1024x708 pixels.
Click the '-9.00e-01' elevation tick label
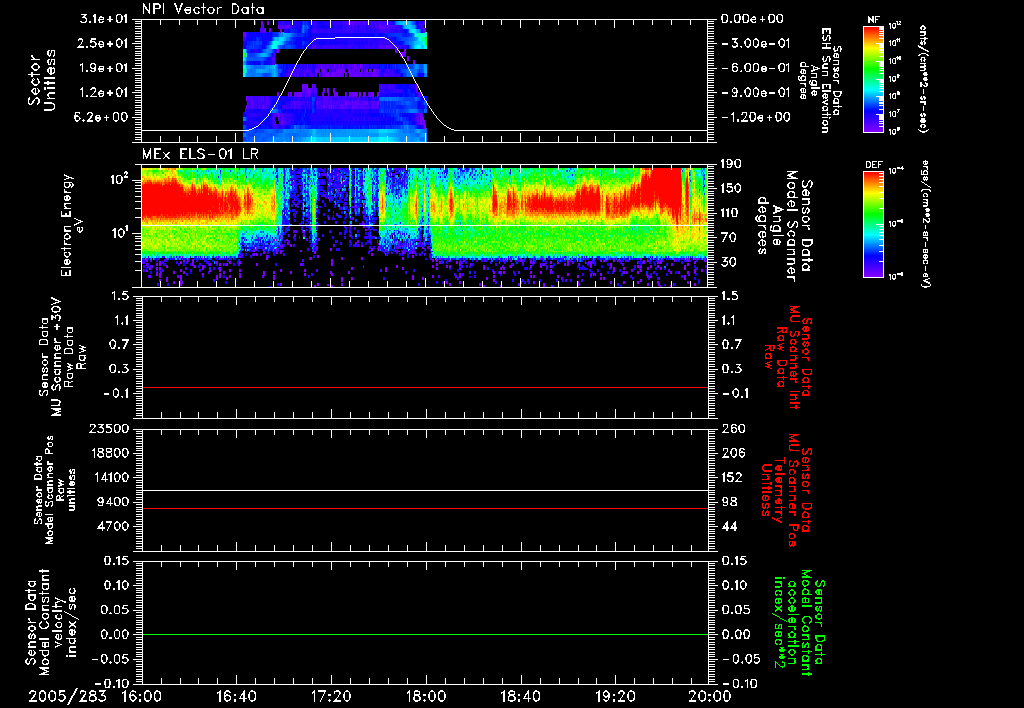pos(756,93)
